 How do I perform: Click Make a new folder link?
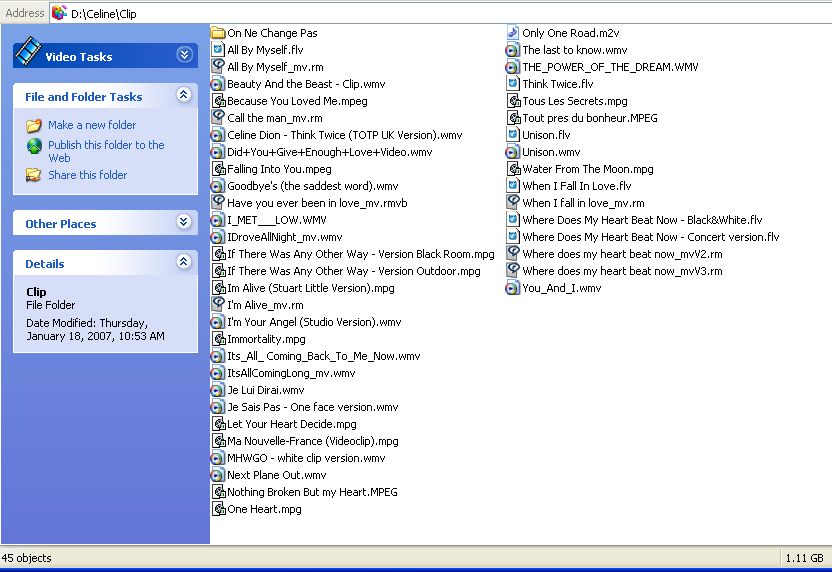92,125
